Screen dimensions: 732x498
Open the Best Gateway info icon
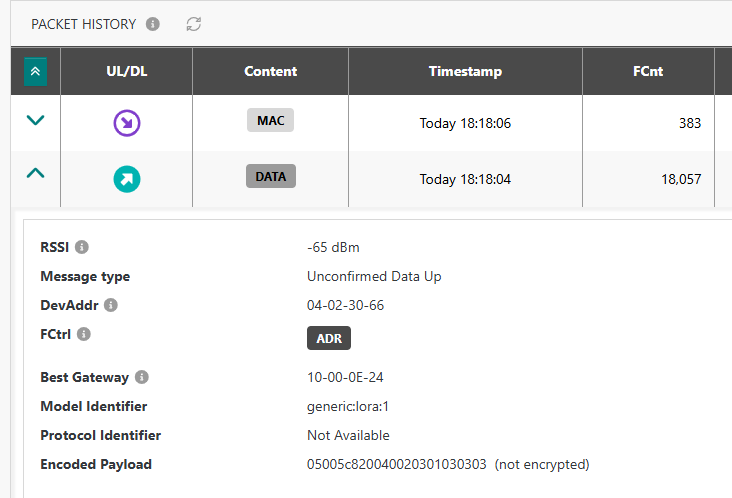point(142,377)
